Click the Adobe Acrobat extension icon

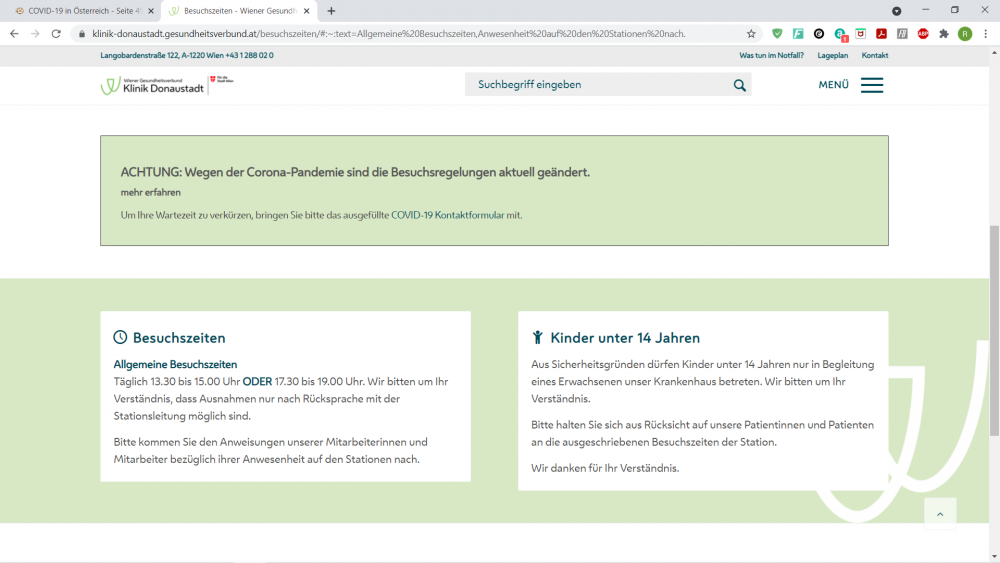[x=882, y=33]
